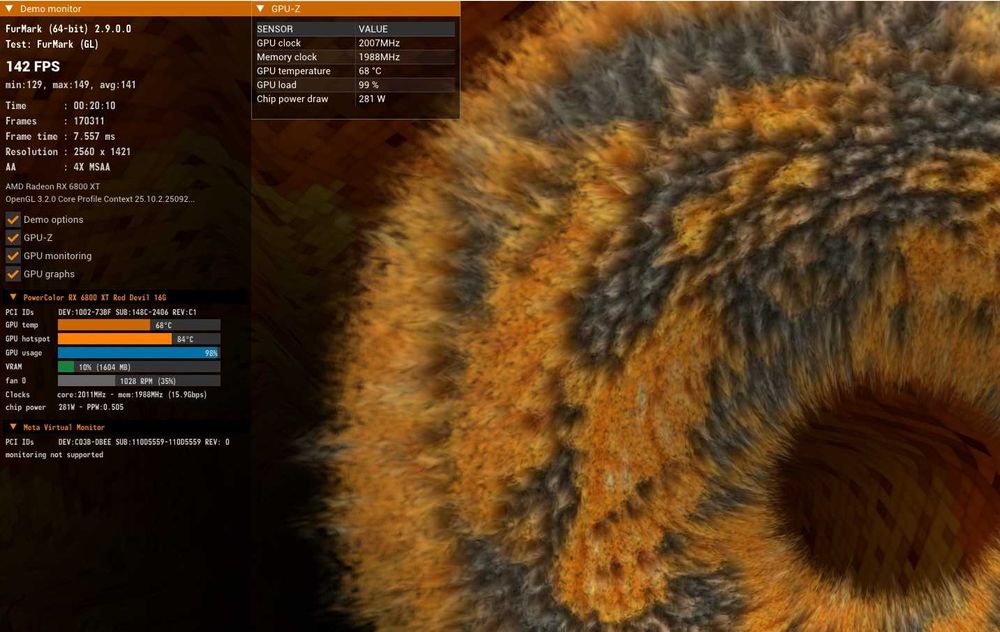The width and height of the screenshot is (1000, 632).
Task: Click the 281 W power draw value
Action: tap(372, 99)
